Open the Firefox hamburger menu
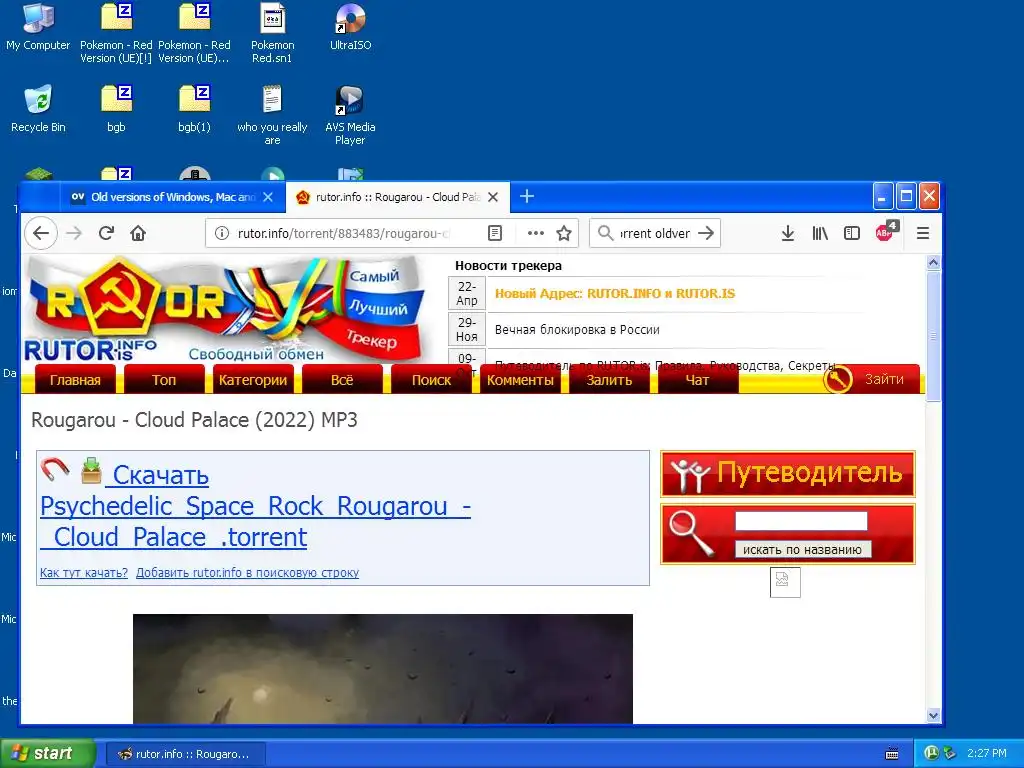The image size is (1024, 768). coord(923,233)
